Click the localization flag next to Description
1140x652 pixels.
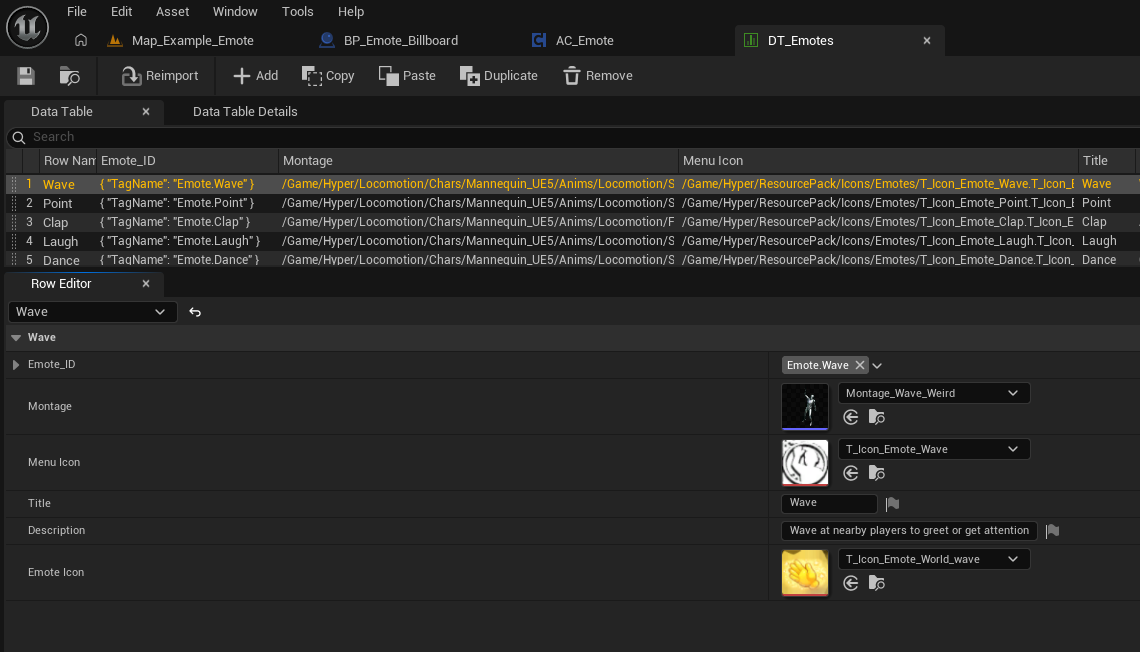point(1052,531)
